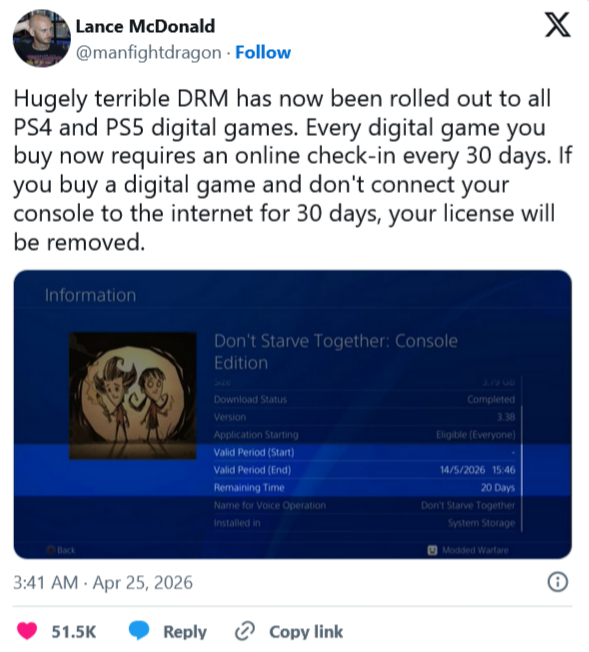Click the chain link copy icon
The height and width of the screenshot is (652, 589).
[x=245, y=631]
